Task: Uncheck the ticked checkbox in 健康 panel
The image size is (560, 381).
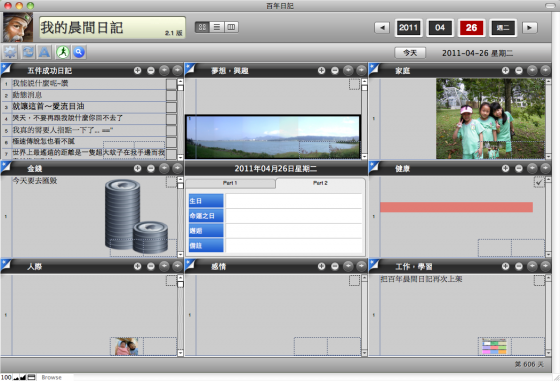Action: coord(539,182)
